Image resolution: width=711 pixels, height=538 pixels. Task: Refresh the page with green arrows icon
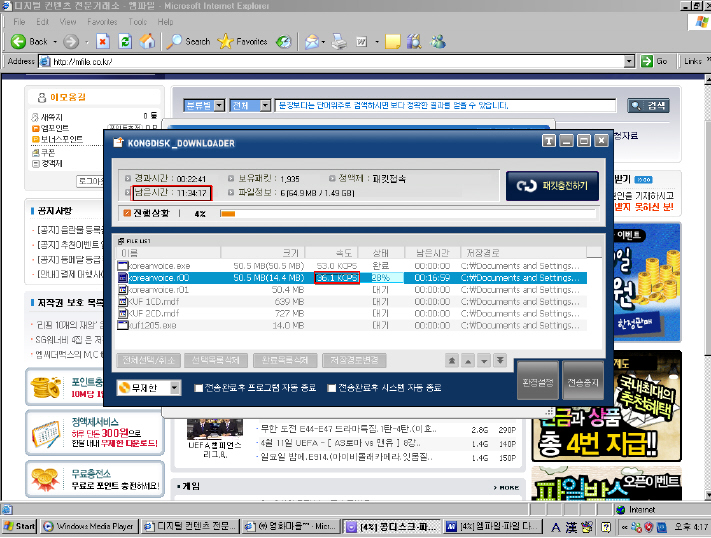coord(125,42)
